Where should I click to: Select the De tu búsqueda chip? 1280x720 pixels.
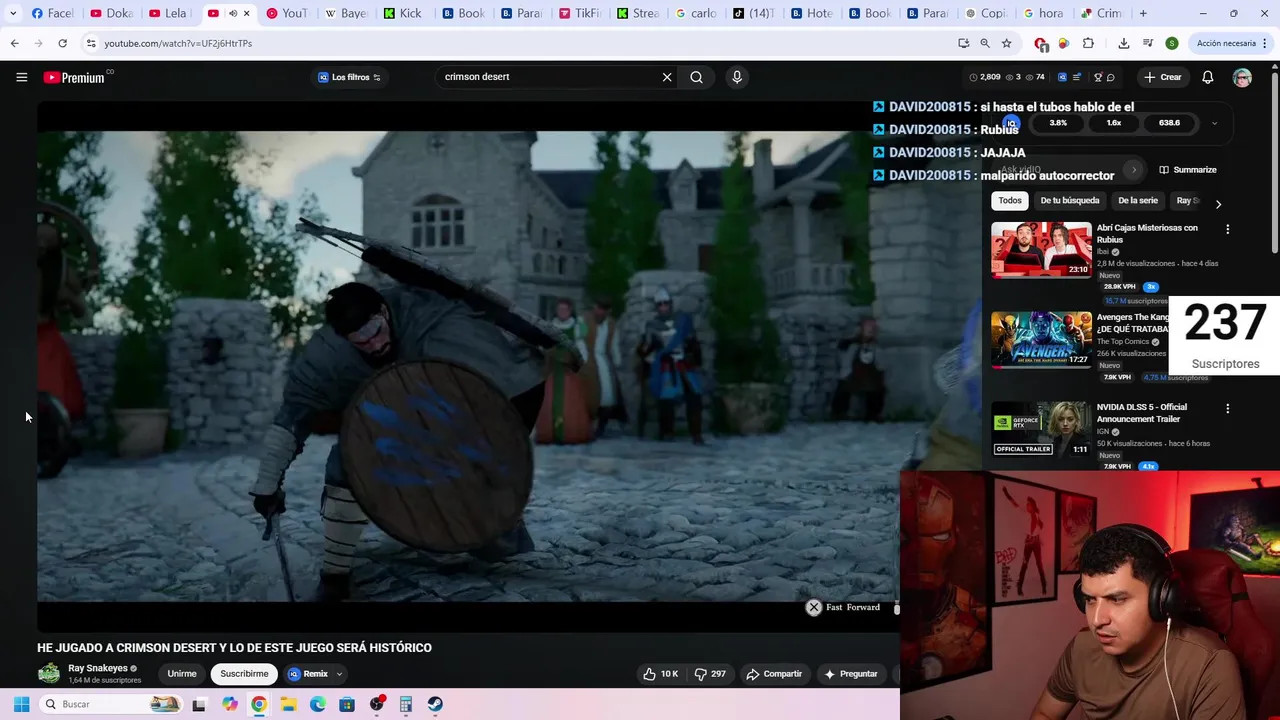point(1069,200)
